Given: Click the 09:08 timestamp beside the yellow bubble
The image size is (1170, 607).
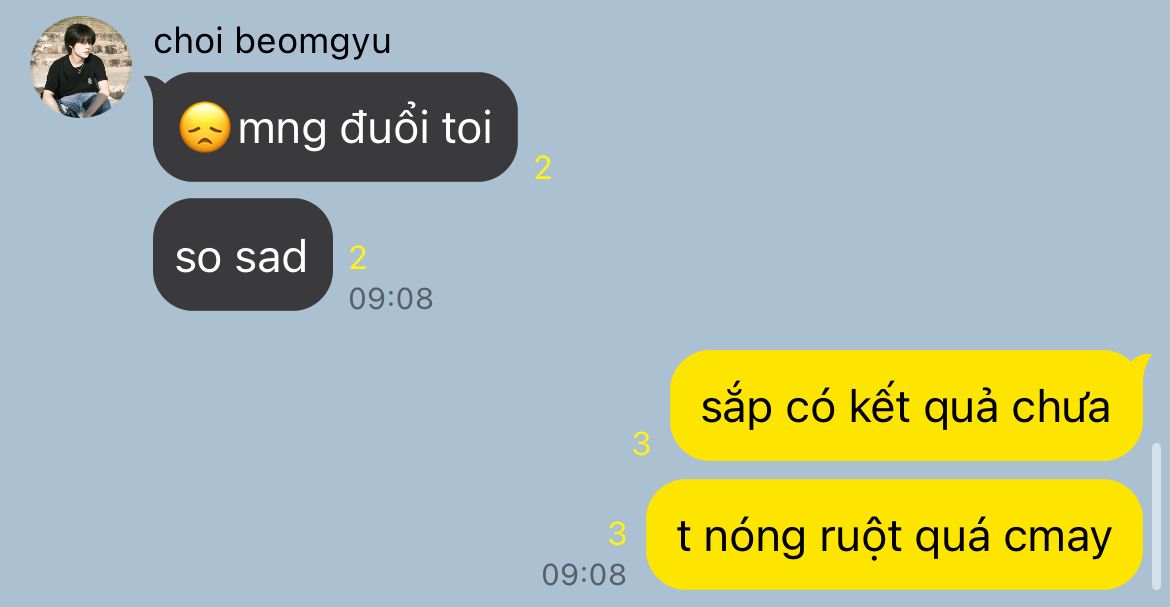Looking at the screenshot, I should (584, 574).
